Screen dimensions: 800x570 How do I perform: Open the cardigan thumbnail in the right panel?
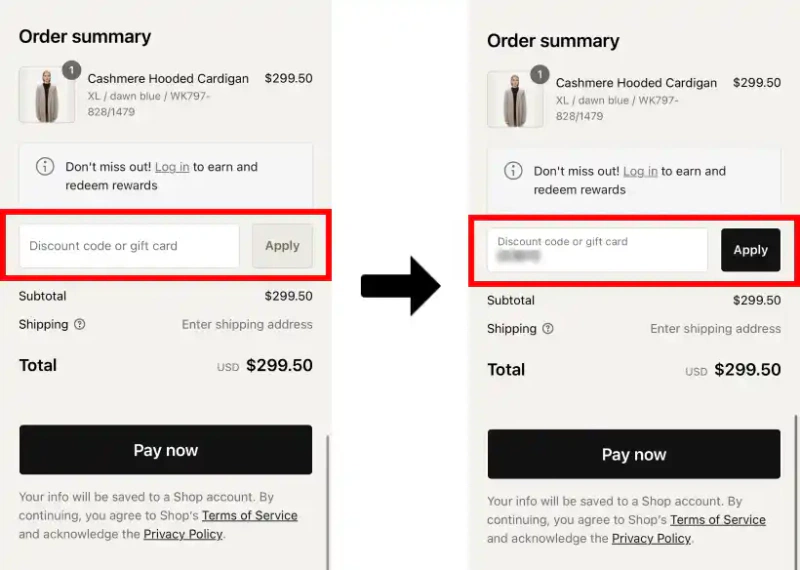pyautogui.click(x=514, y=100)
